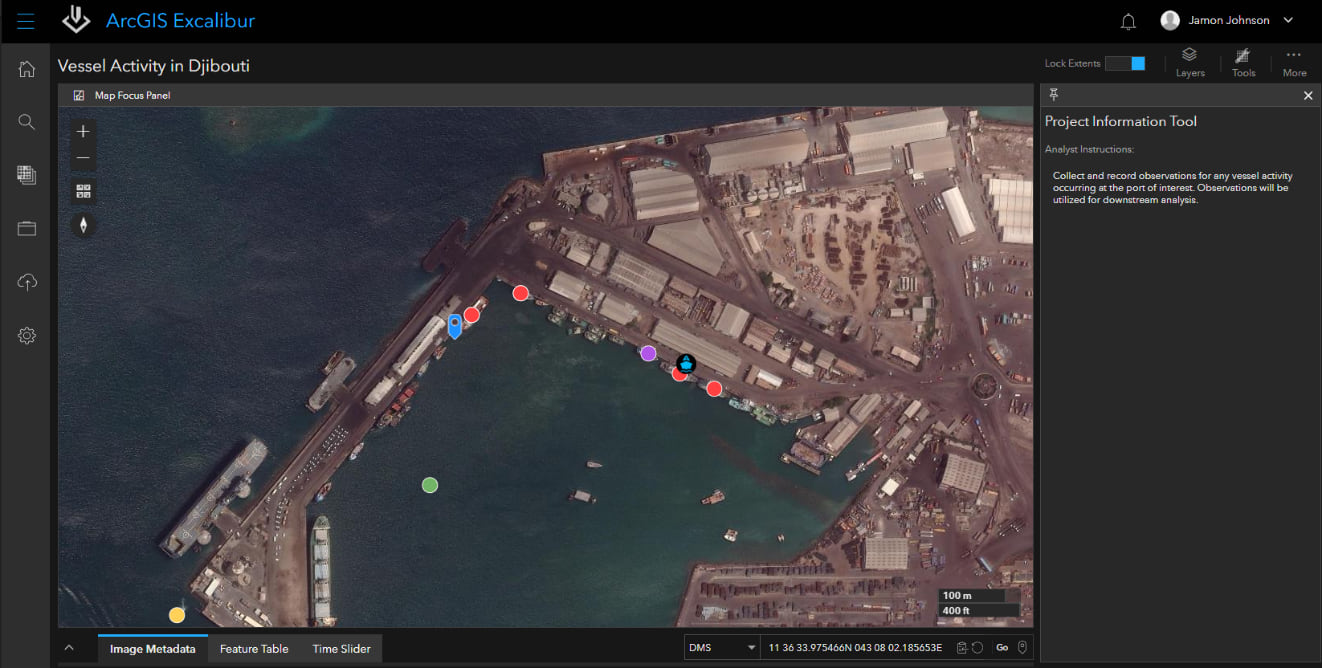This screenshot has height=668, width=1322.
Task: Copy coordinates to clipboard
Action: click(961, 648)
